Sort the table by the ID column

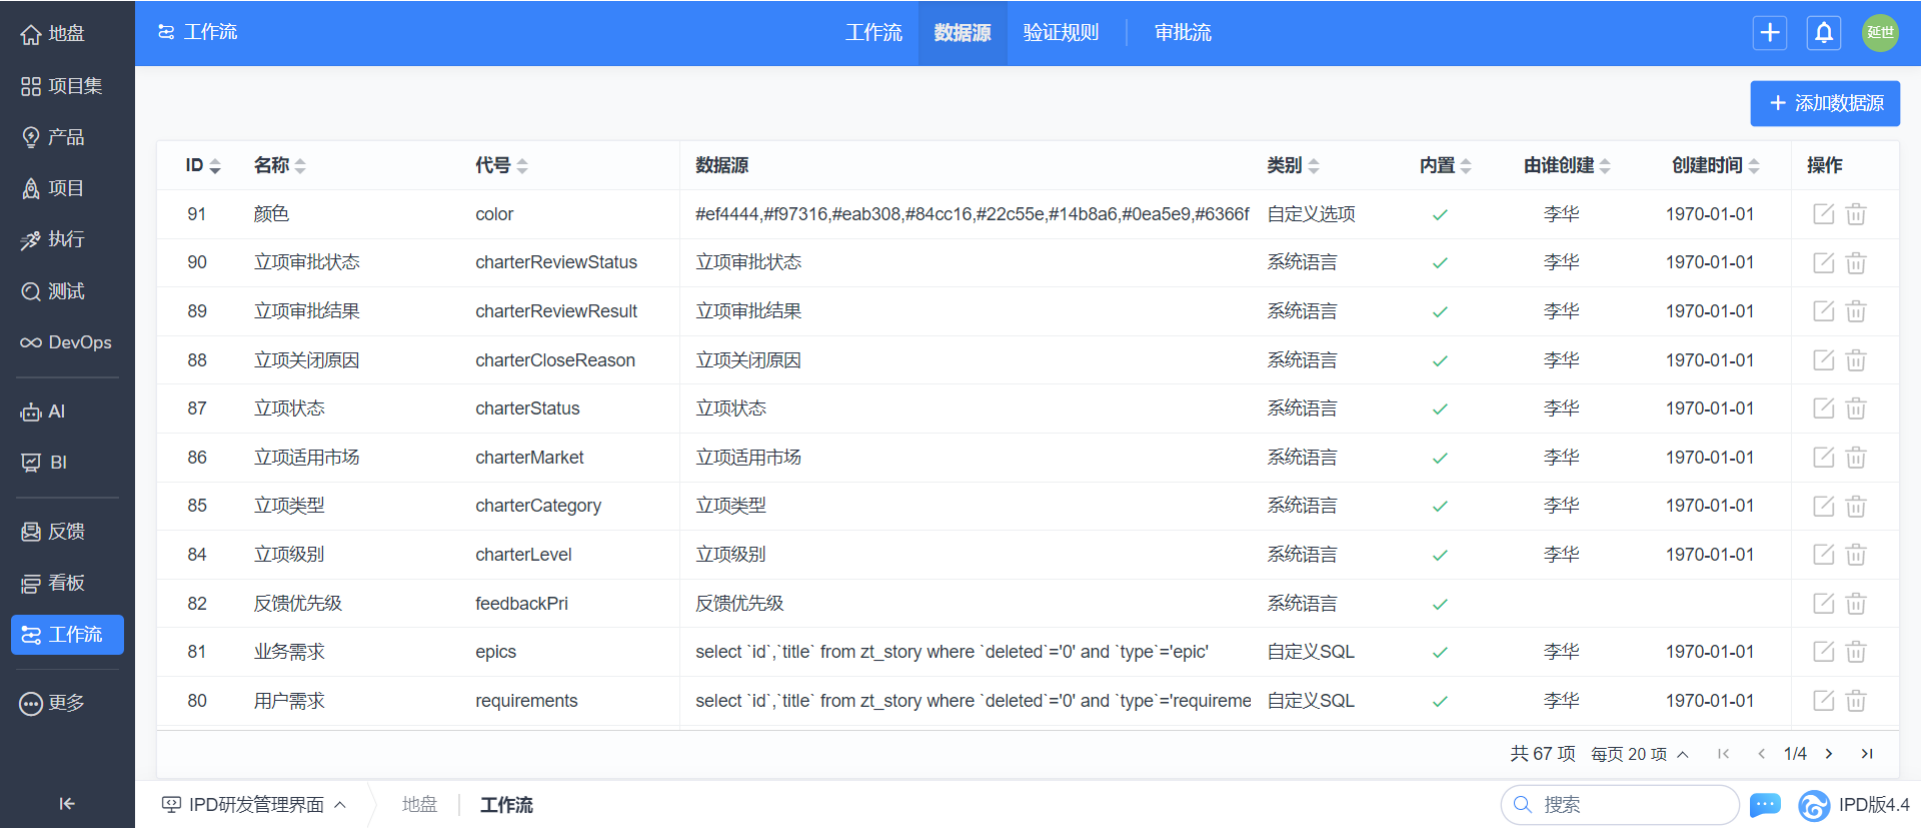[202, 166]
